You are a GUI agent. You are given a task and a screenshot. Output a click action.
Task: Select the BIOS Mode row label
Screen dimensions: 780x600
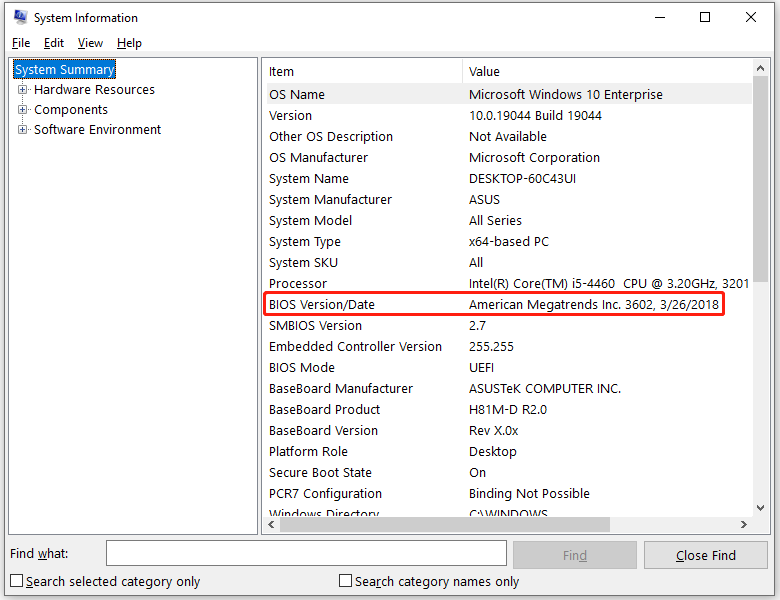(302, 367)
